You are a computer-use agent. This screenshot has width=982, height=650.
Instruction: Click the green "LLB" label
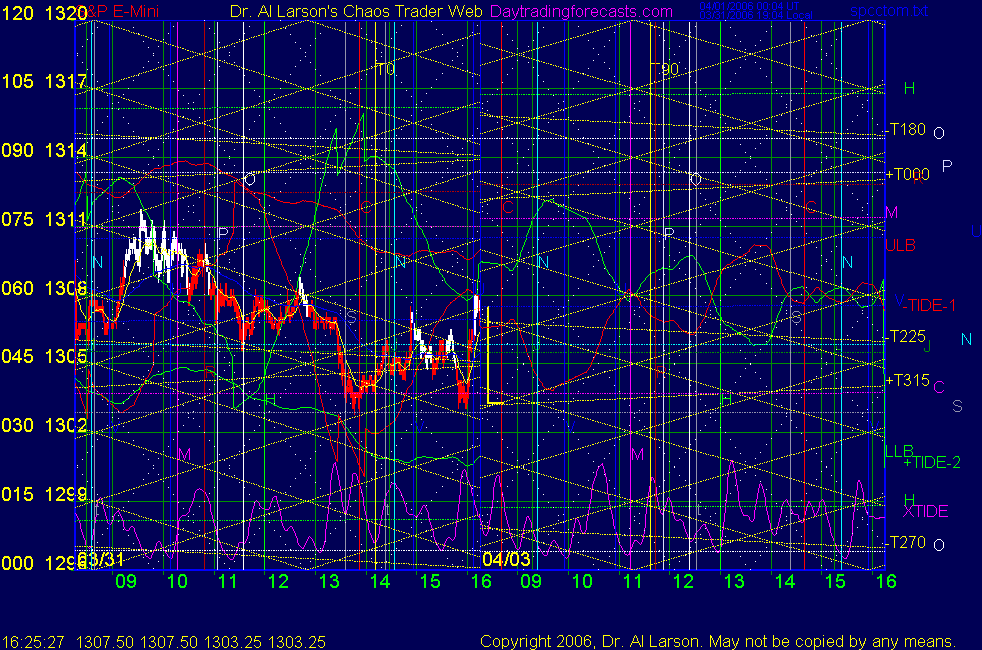pyautogui.click(x=899, y=451)
